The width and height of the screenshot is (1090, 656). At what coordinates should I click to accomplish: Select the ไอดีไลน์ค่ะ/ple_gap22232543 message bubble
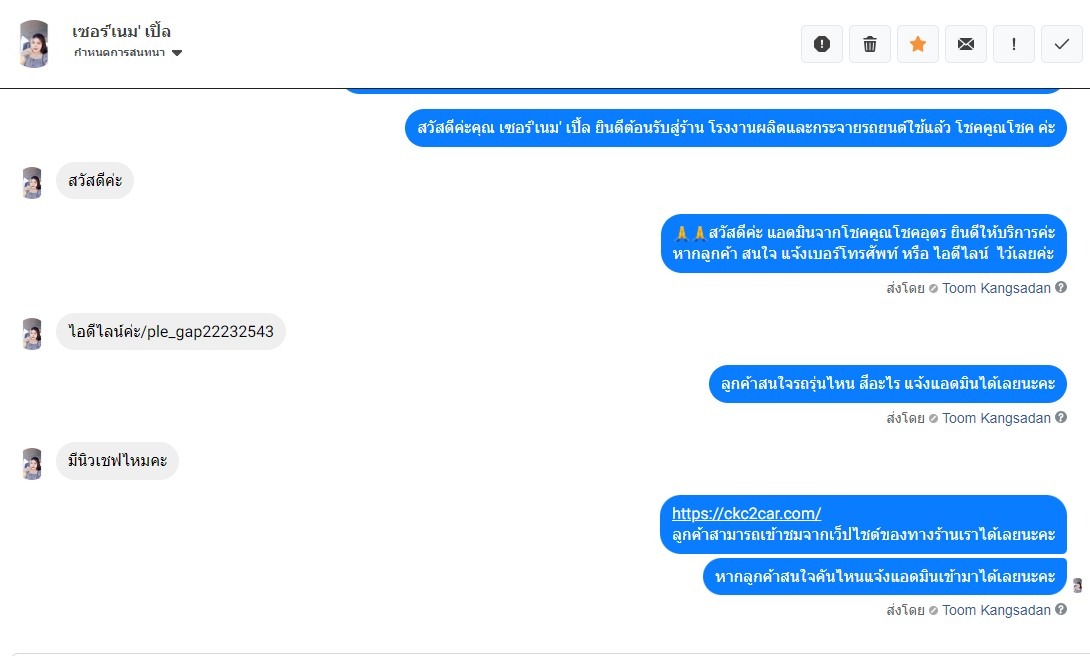point(170,331)
